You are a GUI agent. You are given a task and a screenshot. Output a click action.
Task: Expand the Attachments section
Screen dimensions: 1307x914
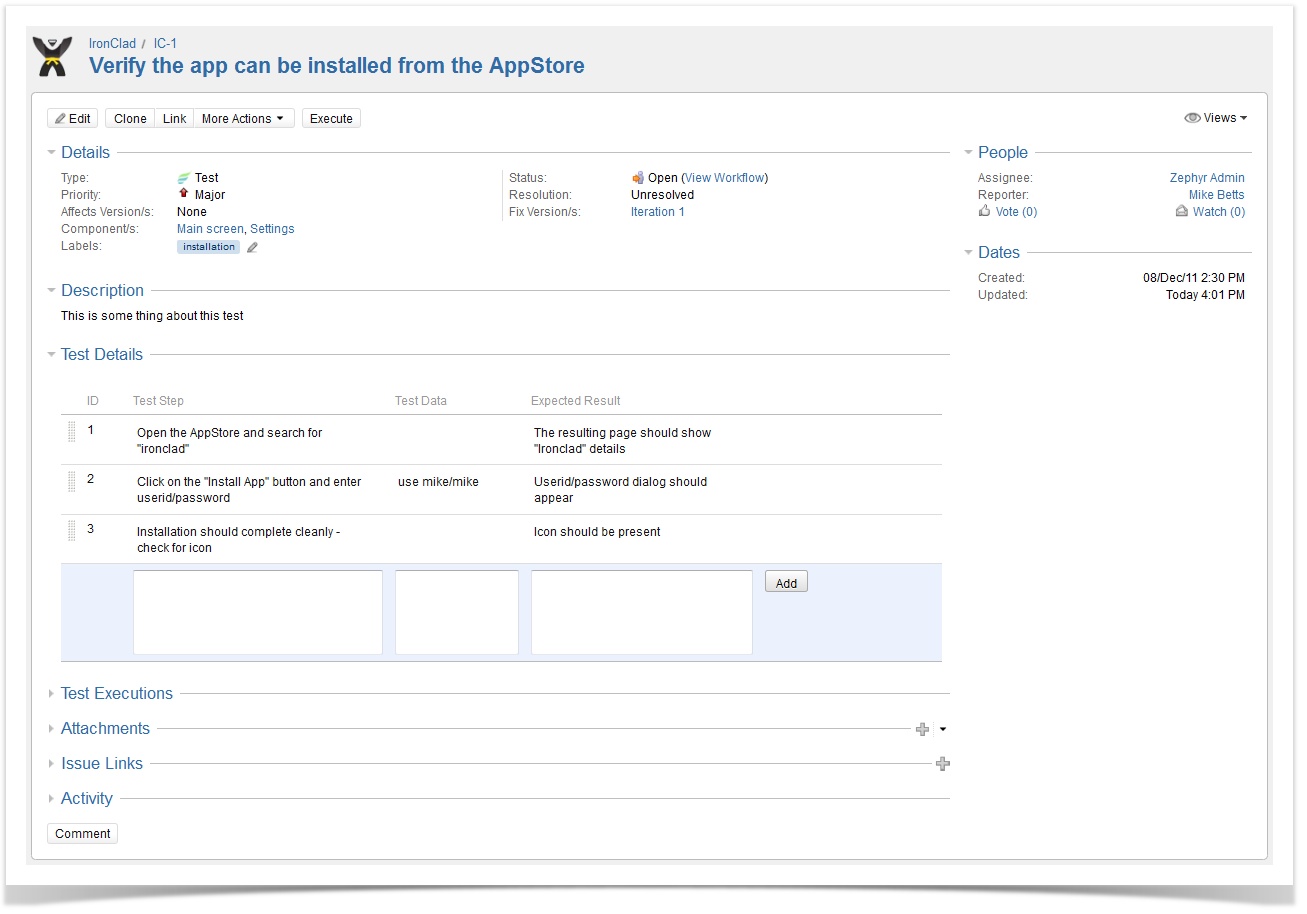click(x=52, y=729)
